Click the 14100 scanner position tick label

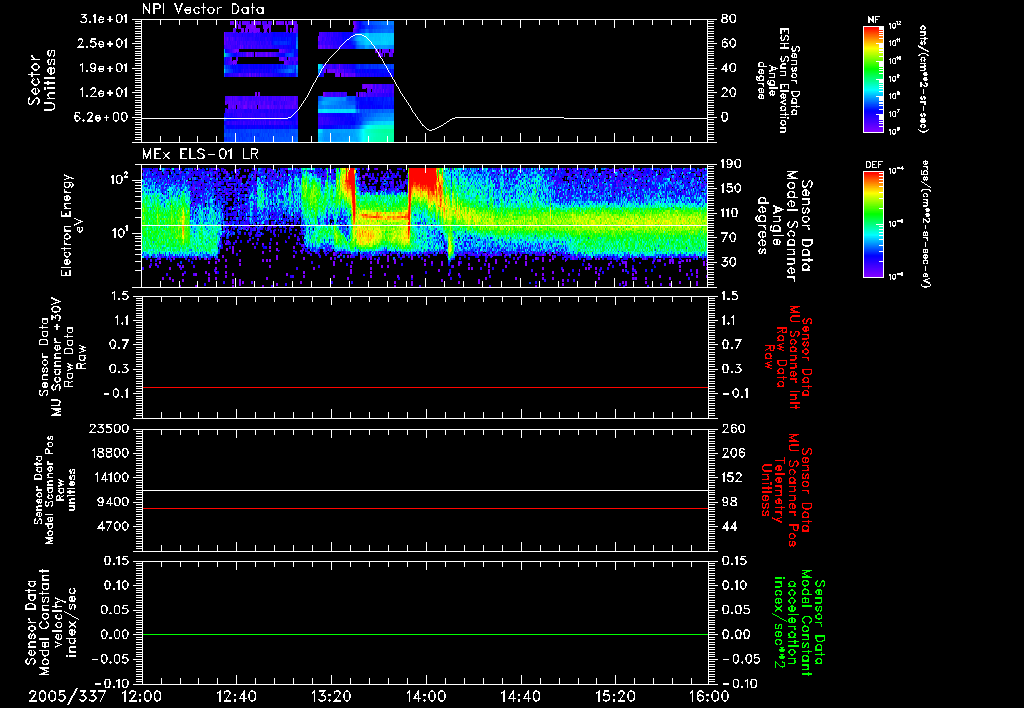[x=109, y=477]
